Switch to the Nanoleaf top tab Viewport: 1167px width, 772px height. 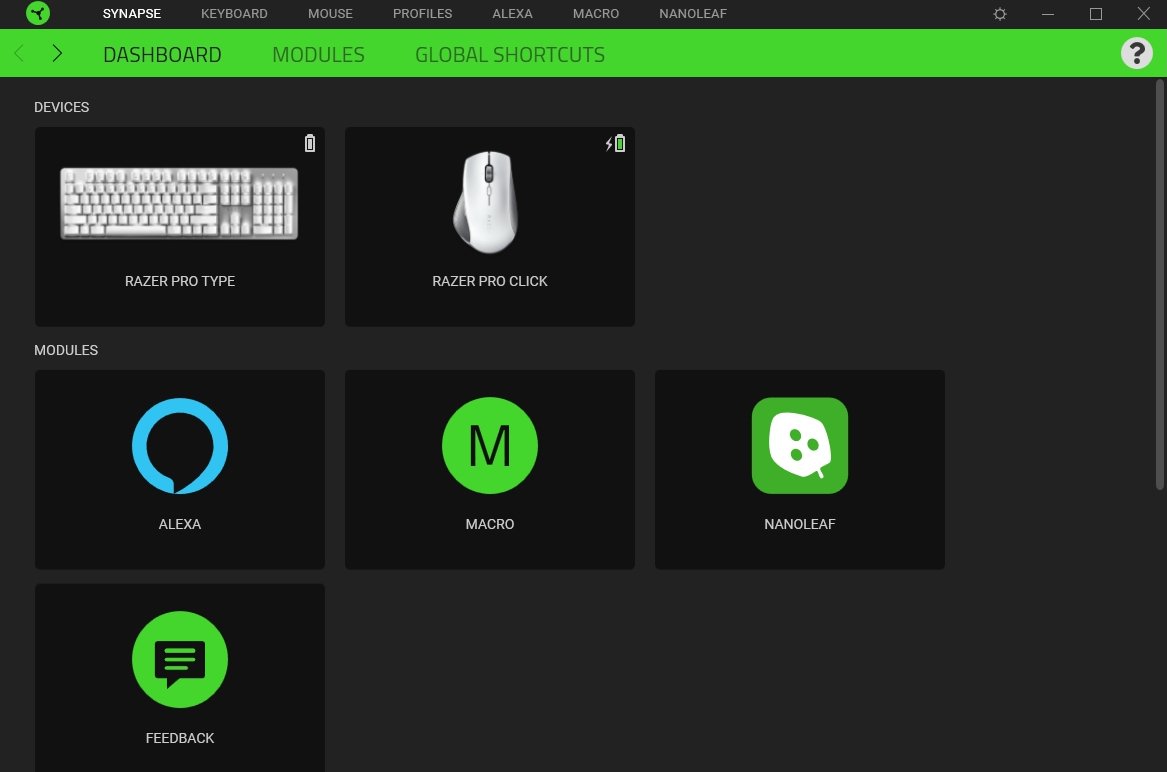click(x=693, y=13)
